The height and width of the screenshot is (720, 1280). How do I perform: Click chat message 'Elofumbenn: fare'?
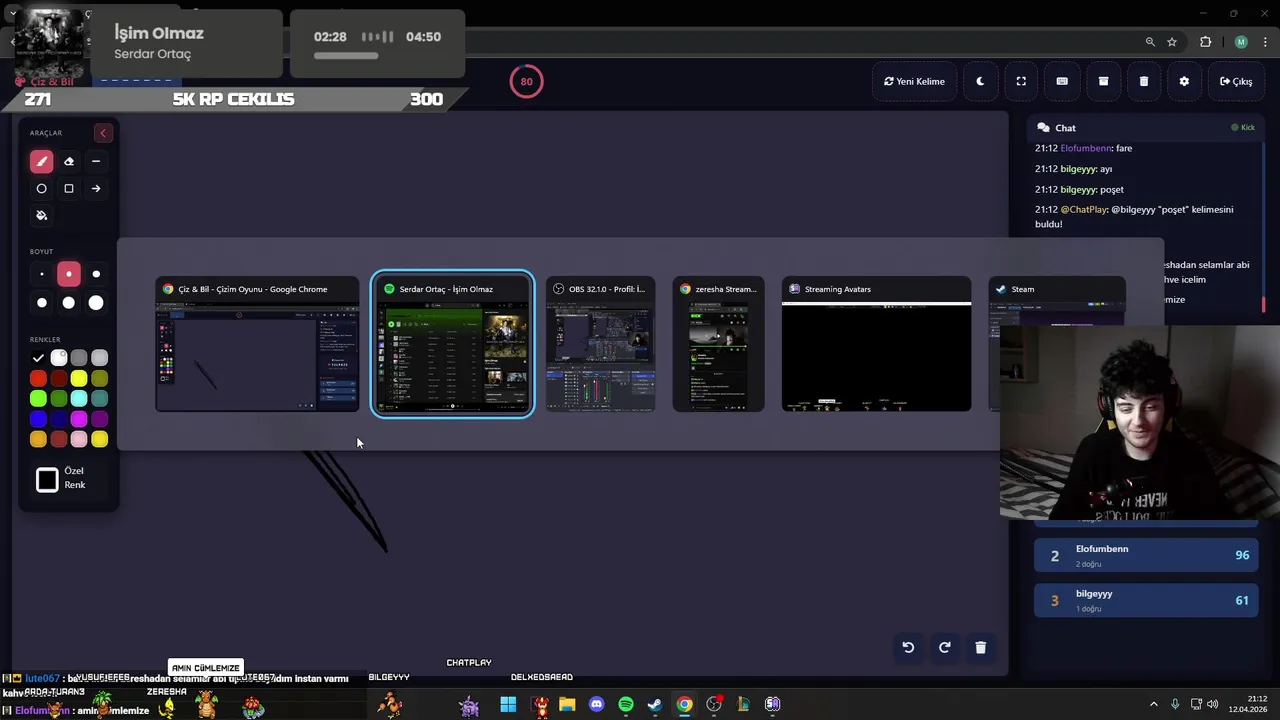coord(1084,148)
